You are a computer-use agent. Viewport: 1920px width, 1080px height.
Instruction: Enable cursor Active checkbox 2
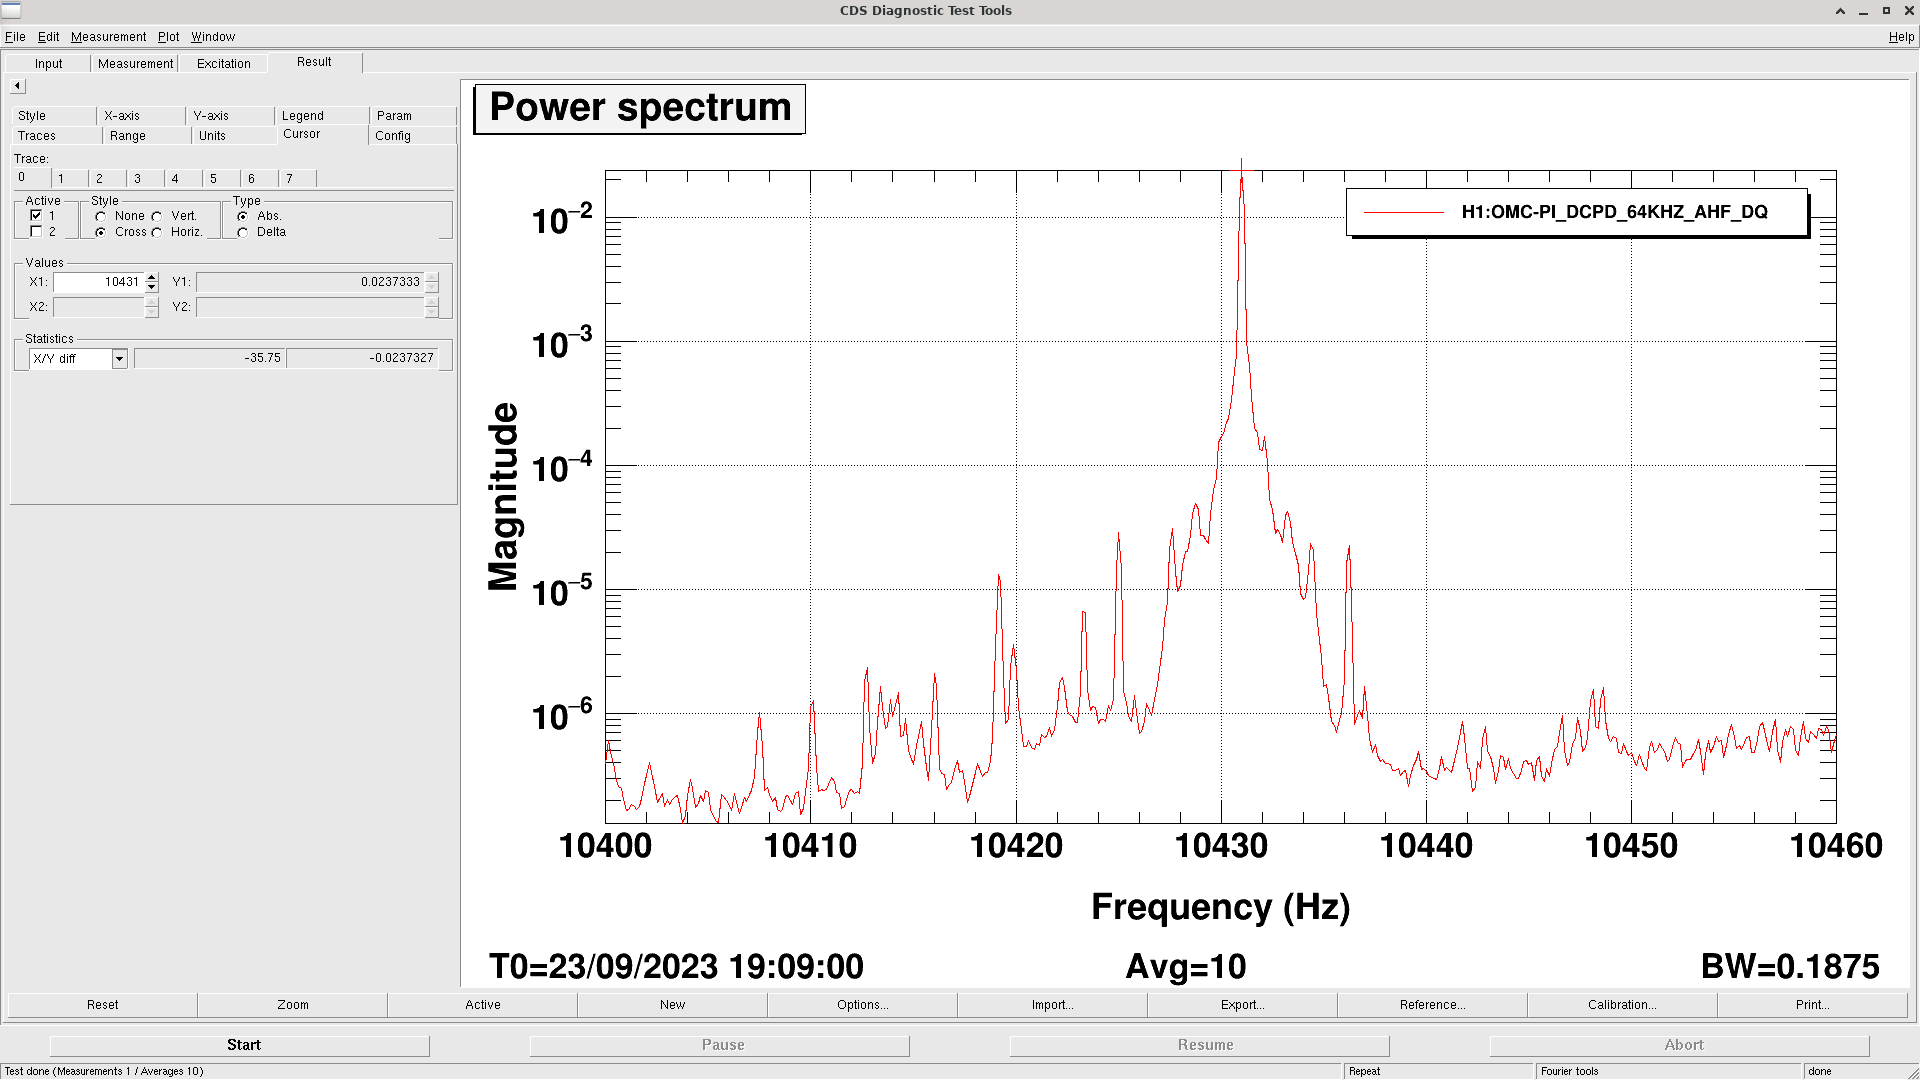click(x=36, y=231)
